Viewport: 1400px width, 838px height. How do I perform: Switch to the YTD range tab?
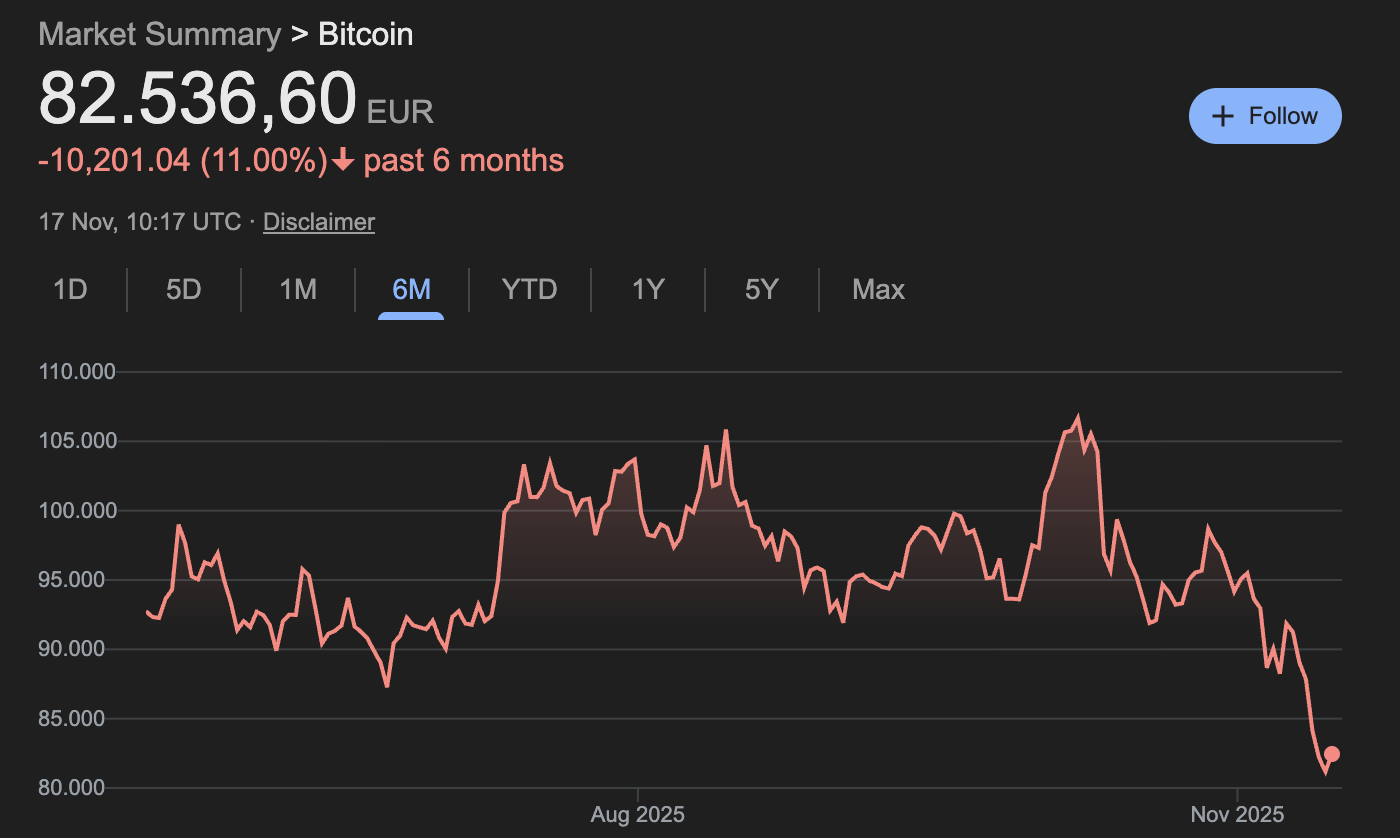(529, 290)
